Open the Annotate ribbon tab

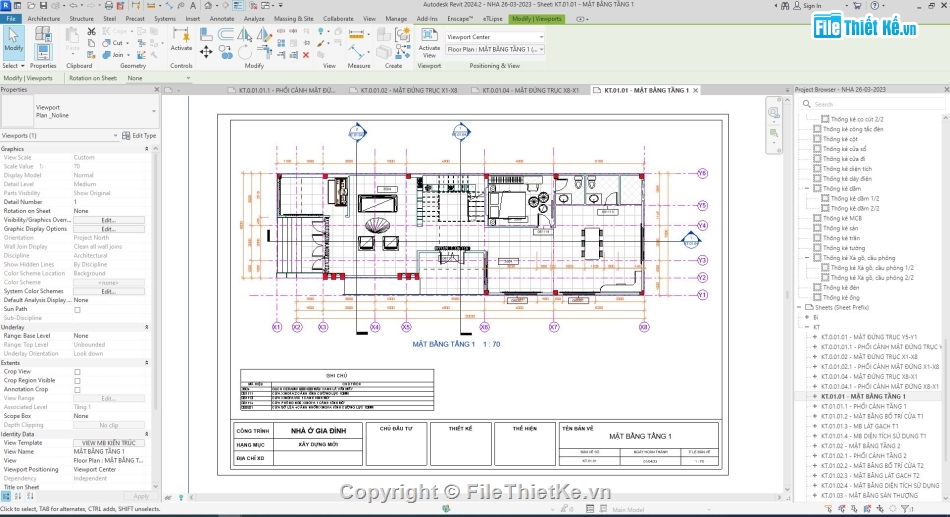[x=222, y=19]
